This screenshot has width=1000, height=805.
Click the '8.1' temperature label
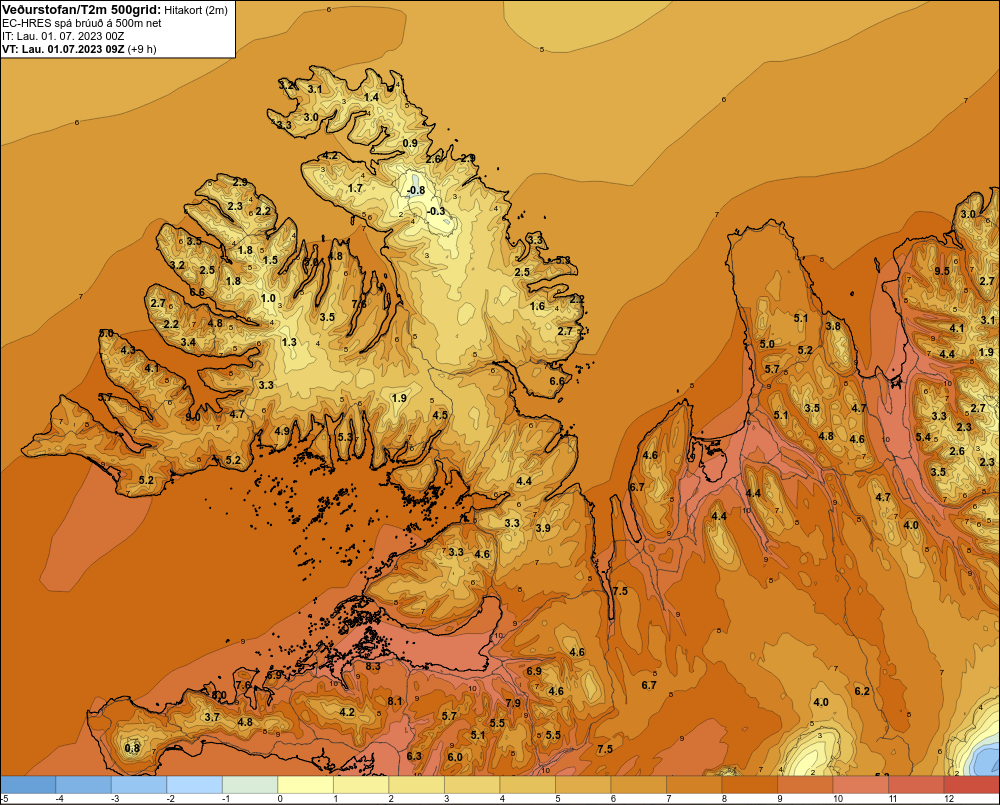[395, 701]
